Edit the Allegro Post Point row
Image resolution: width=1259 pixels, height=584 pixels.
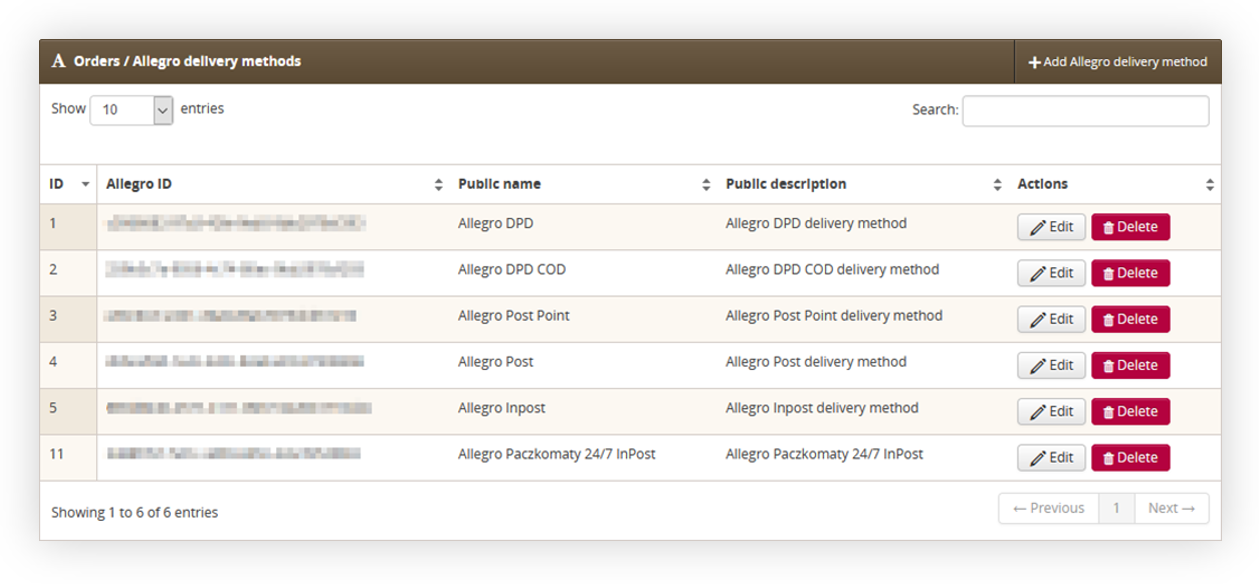point(1051,319)
